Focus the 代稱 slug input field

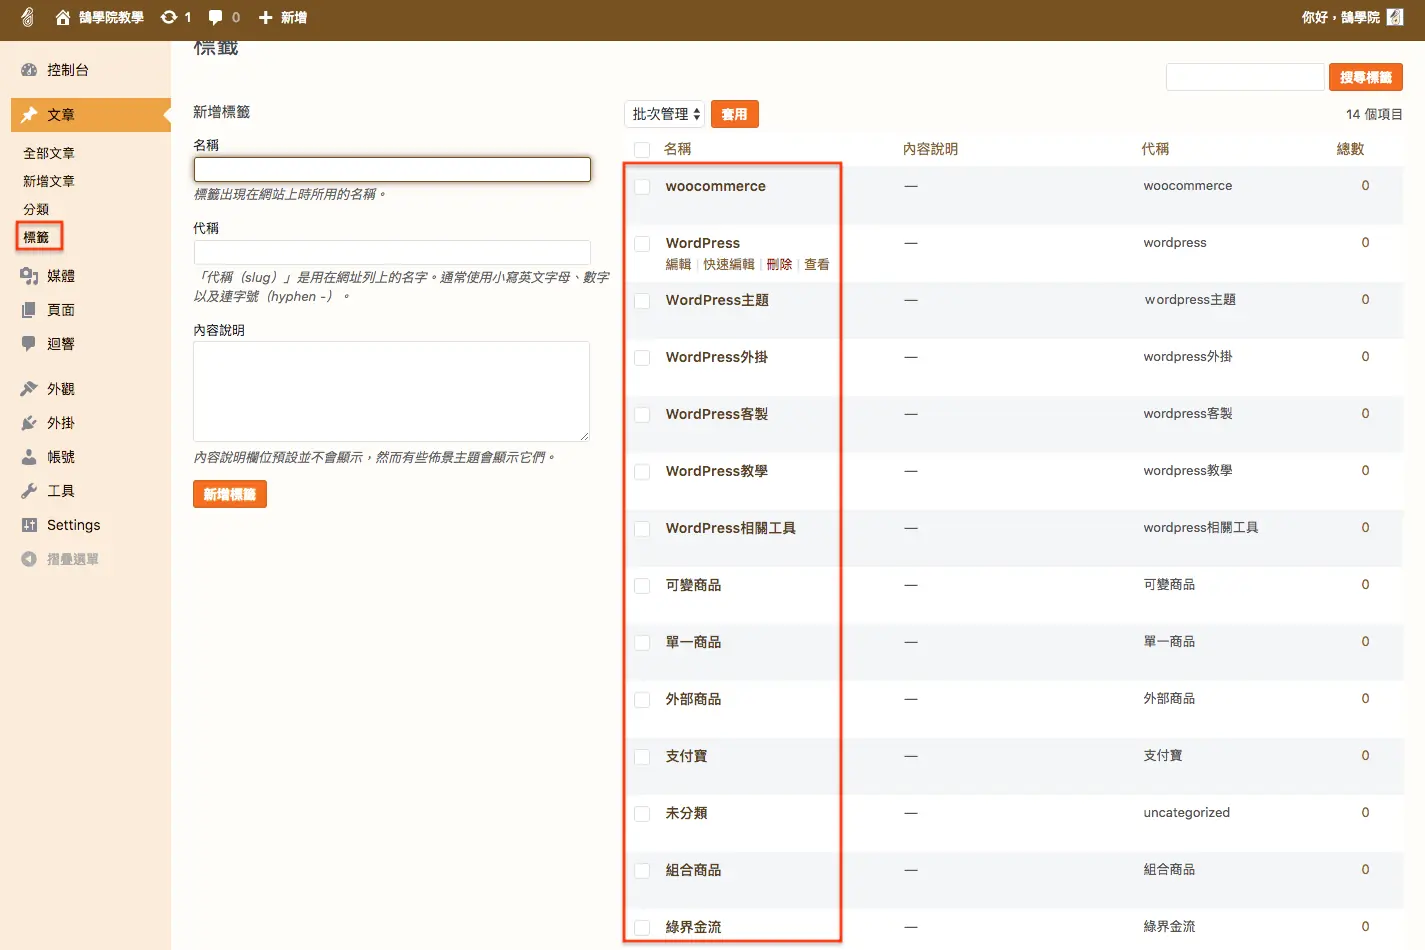click(392, 252)
